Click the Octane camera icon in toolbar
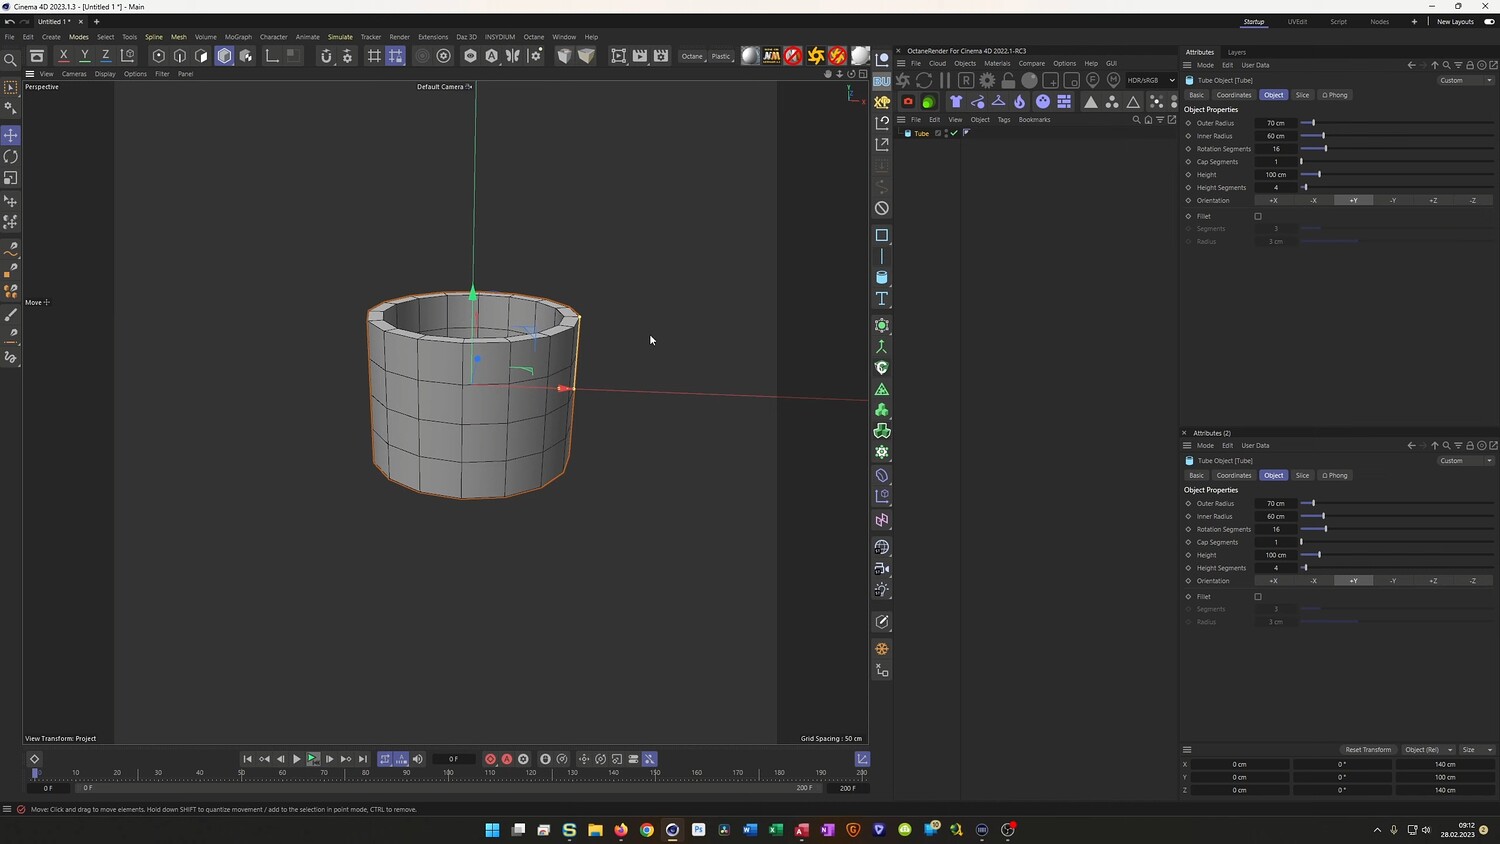Screen dimensions: 1500x844 pos(908,101)
